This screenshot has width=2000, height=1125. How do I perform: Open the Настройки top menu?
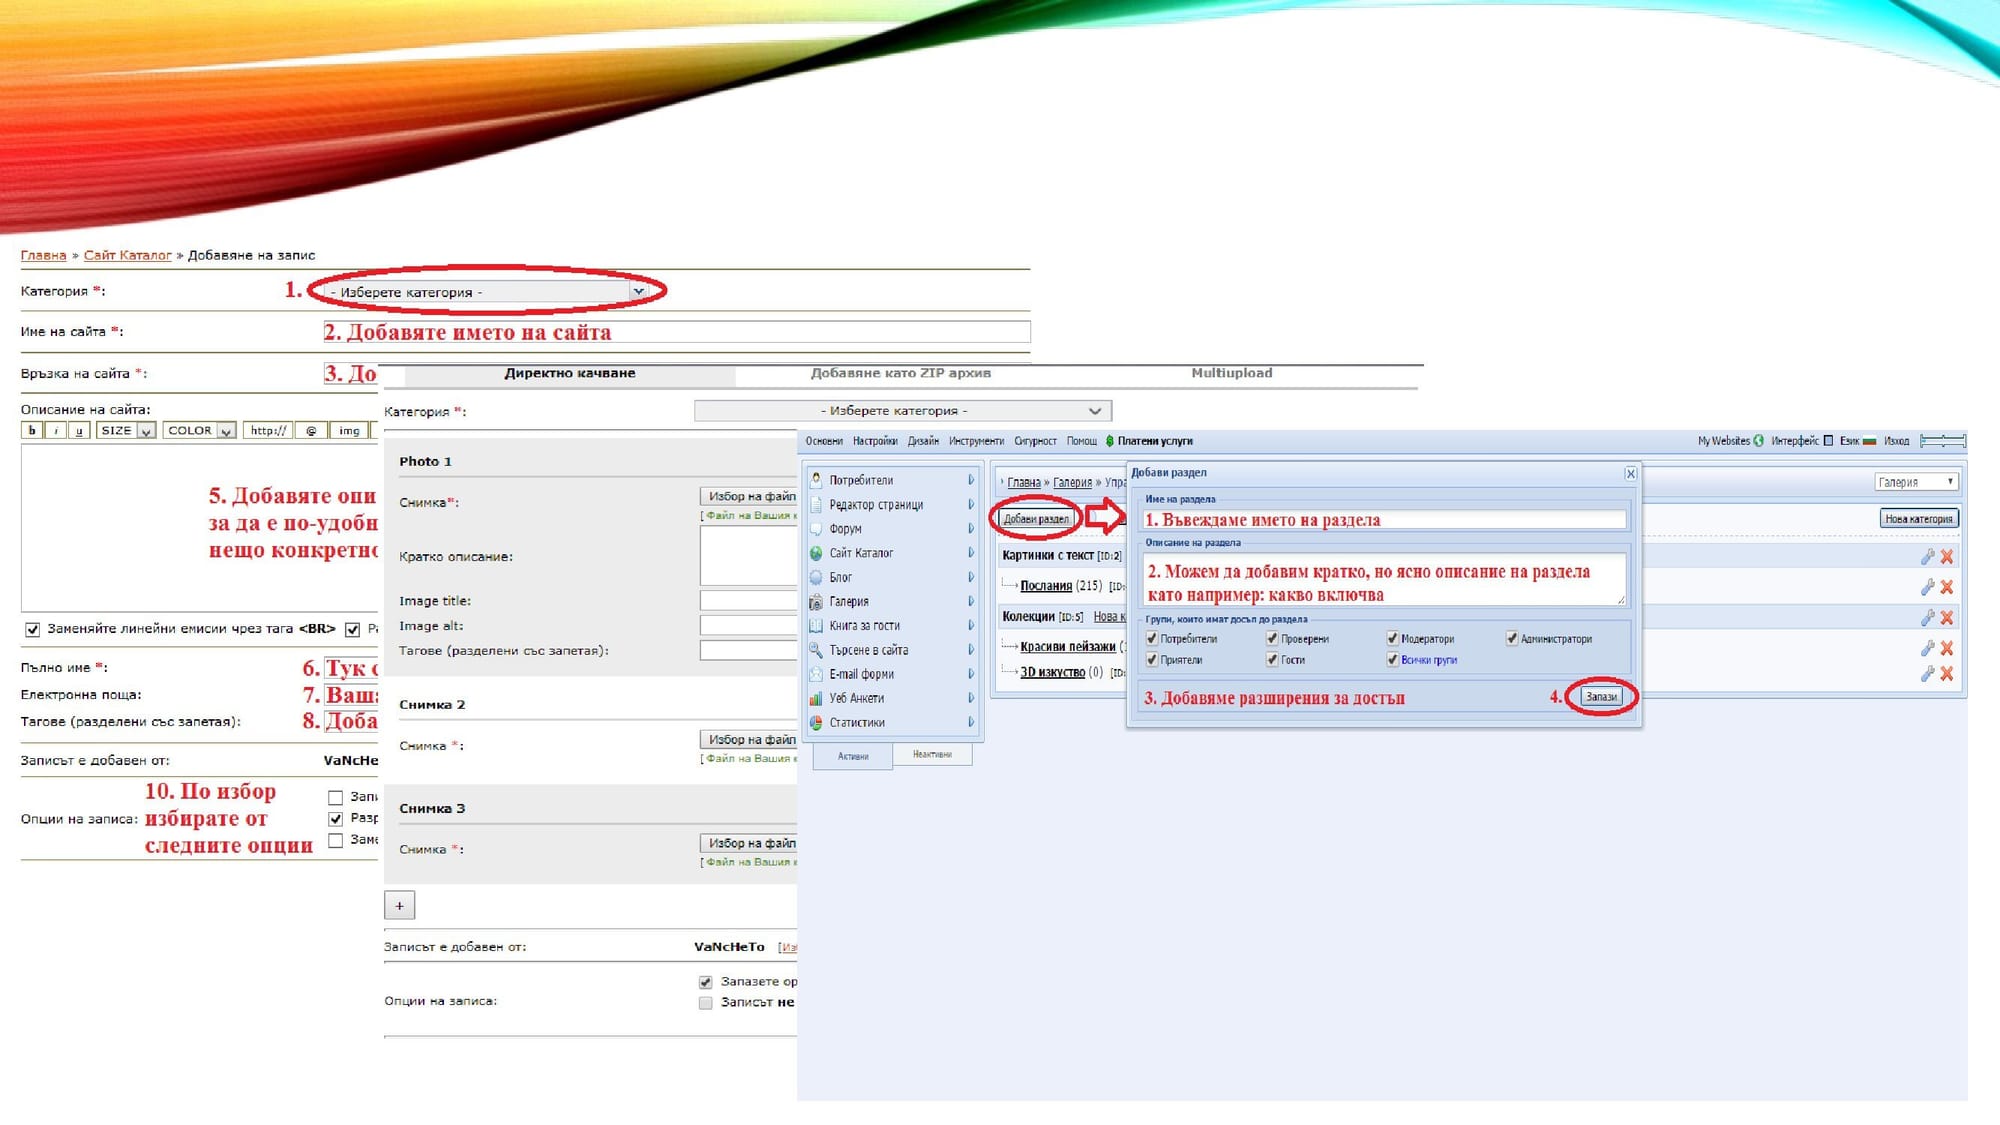pos(875,441)
